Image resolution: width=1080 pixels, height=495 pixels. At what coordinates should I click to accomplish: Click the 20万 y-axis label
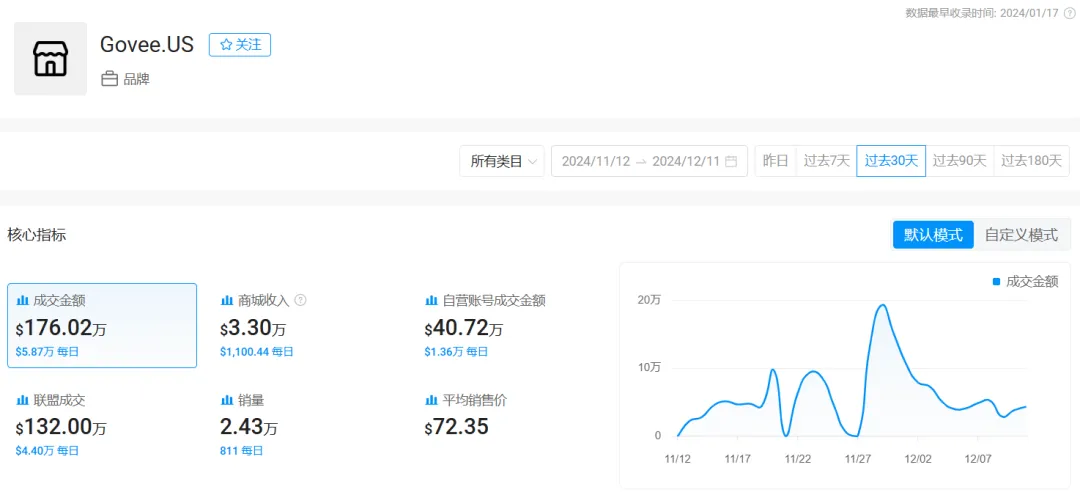[650, 300]
